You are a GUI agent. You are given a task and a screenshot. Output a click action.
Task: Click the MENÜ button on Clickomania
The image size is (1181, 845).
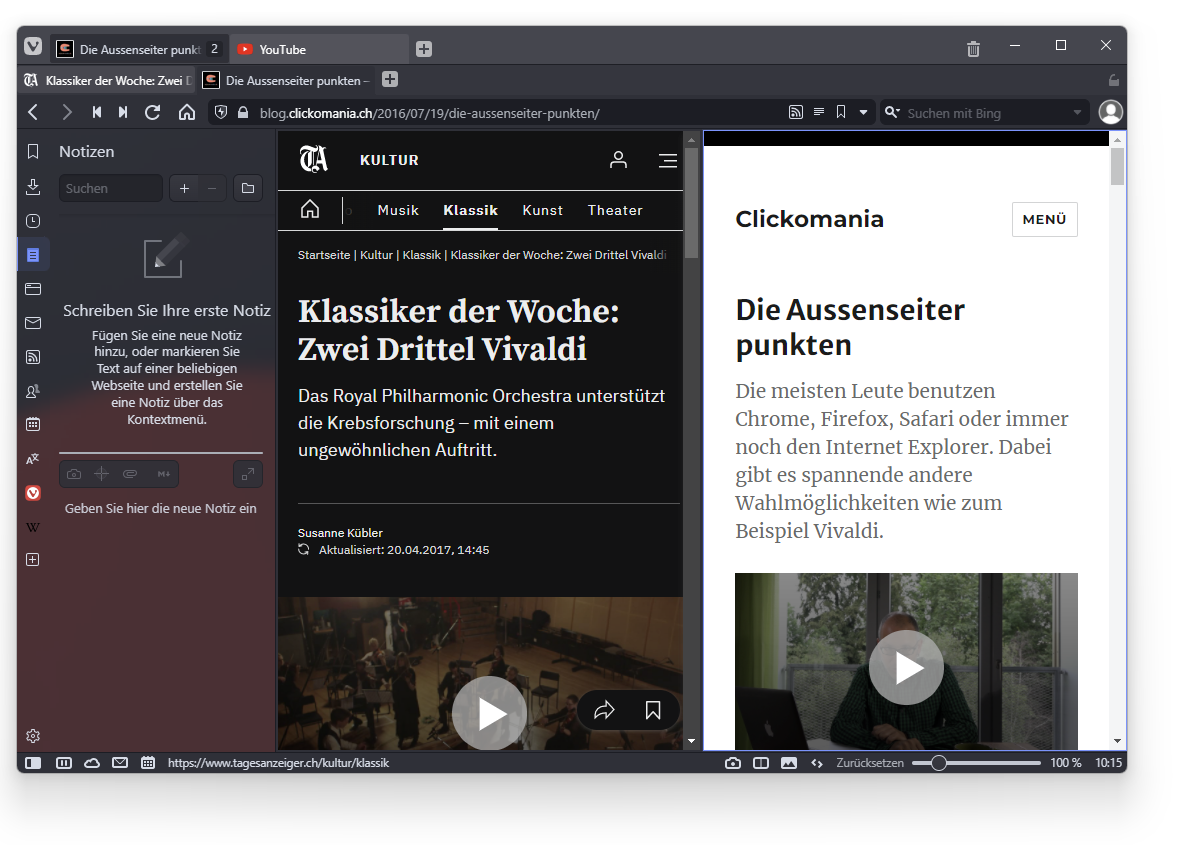1044,220
